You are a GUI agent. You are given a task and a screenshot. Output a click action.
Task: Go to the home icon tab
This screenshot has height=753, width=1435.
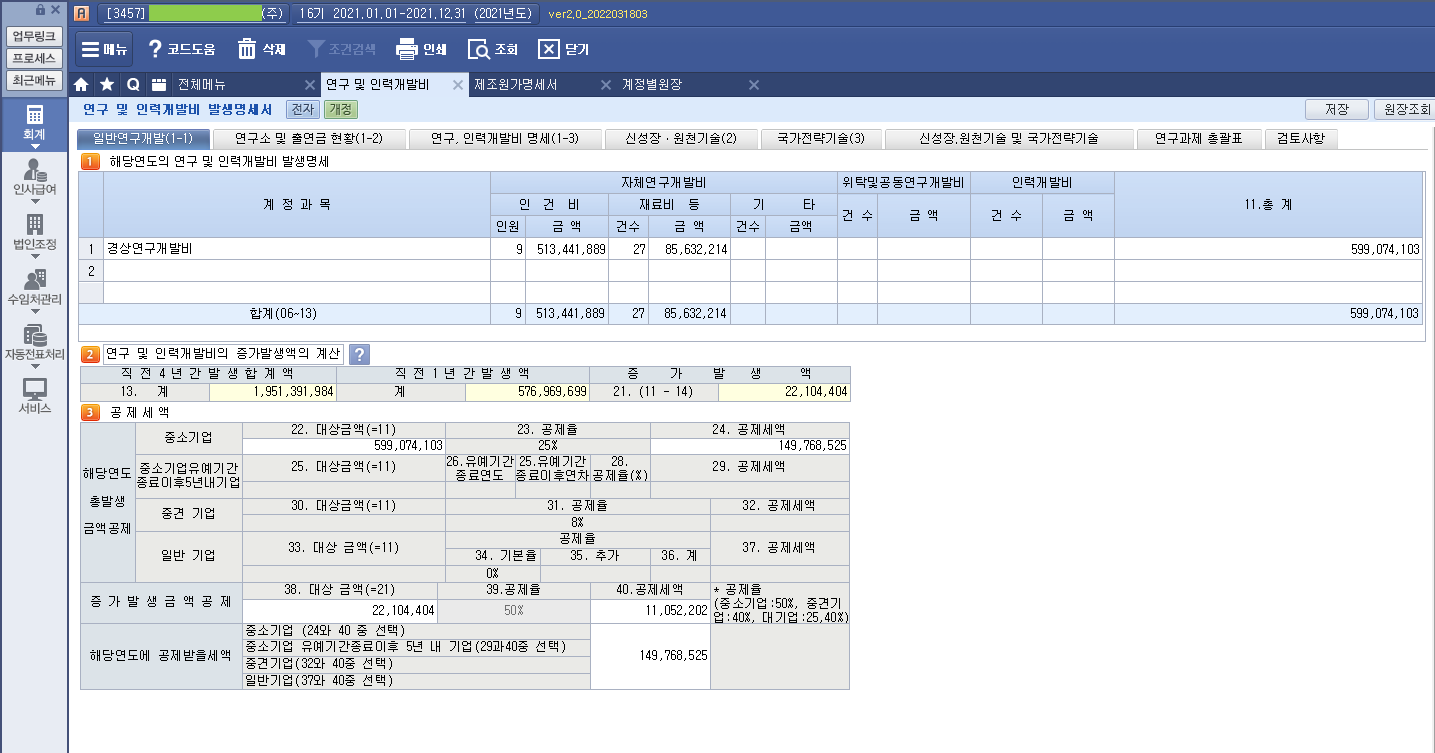point(82,85)
